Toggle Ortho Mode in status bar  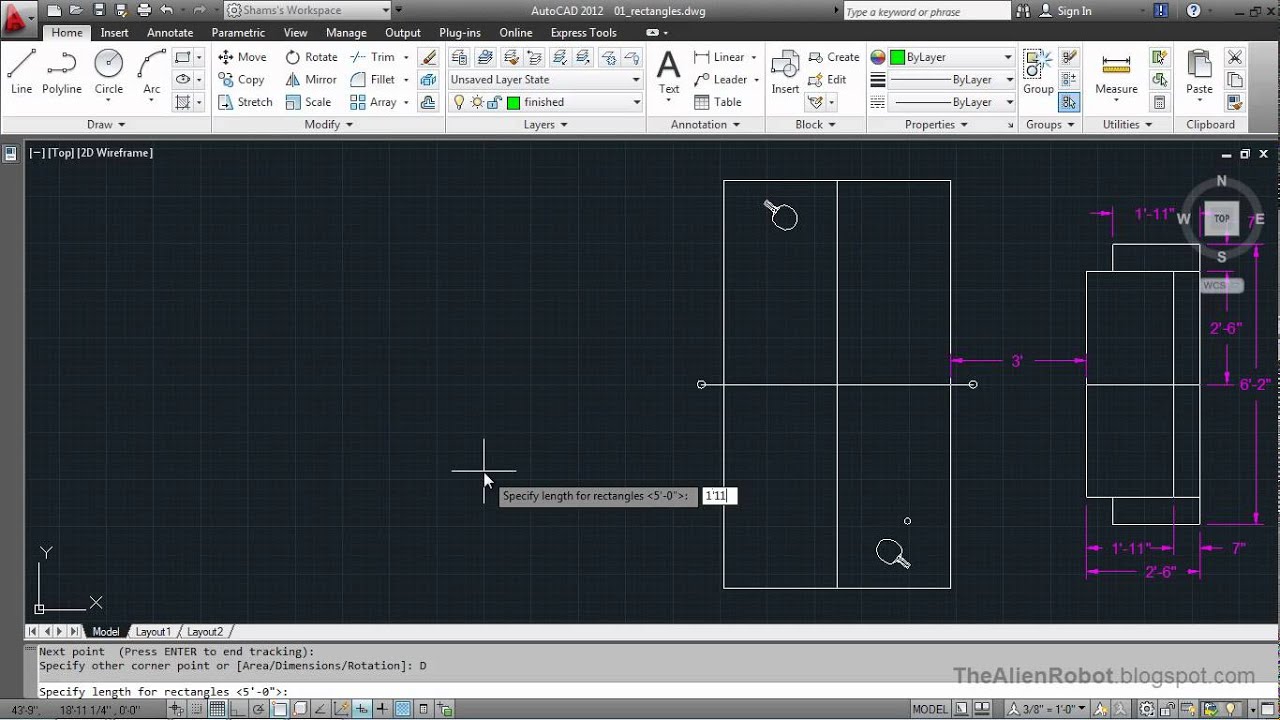tap(238, 710)
